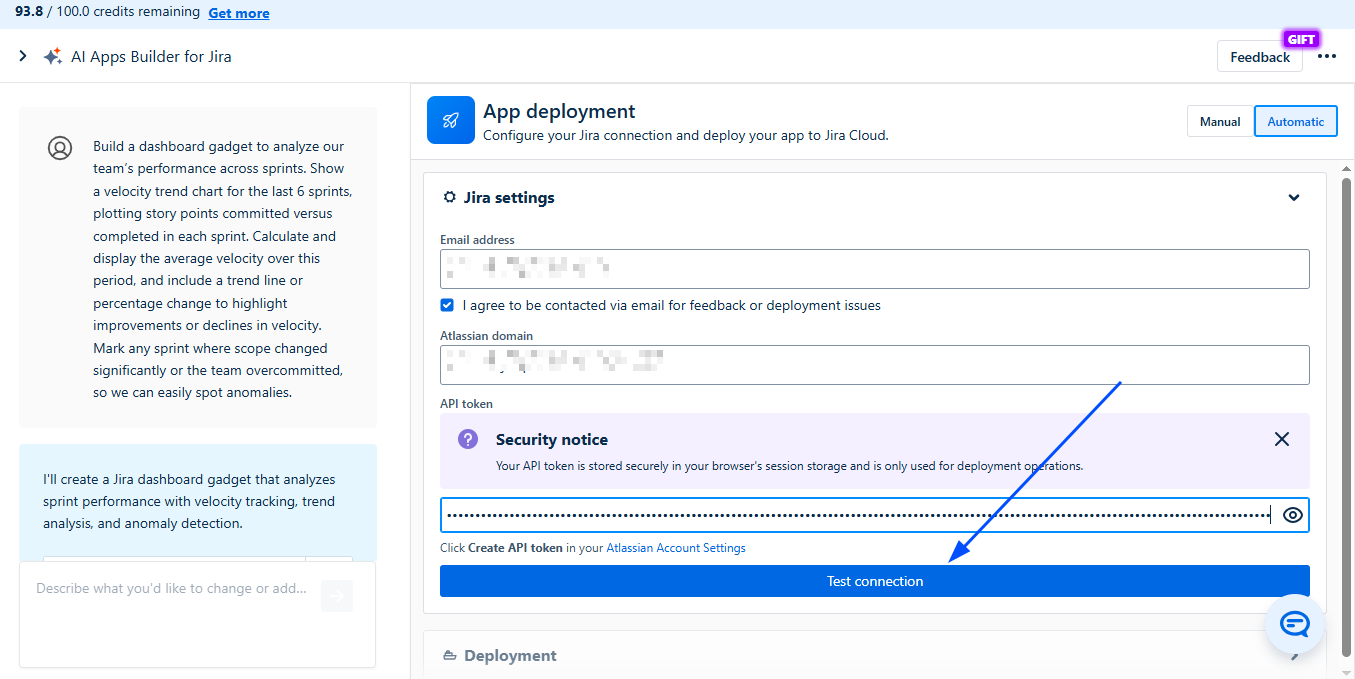Click the Get more credits link

[x=238, y=13]
